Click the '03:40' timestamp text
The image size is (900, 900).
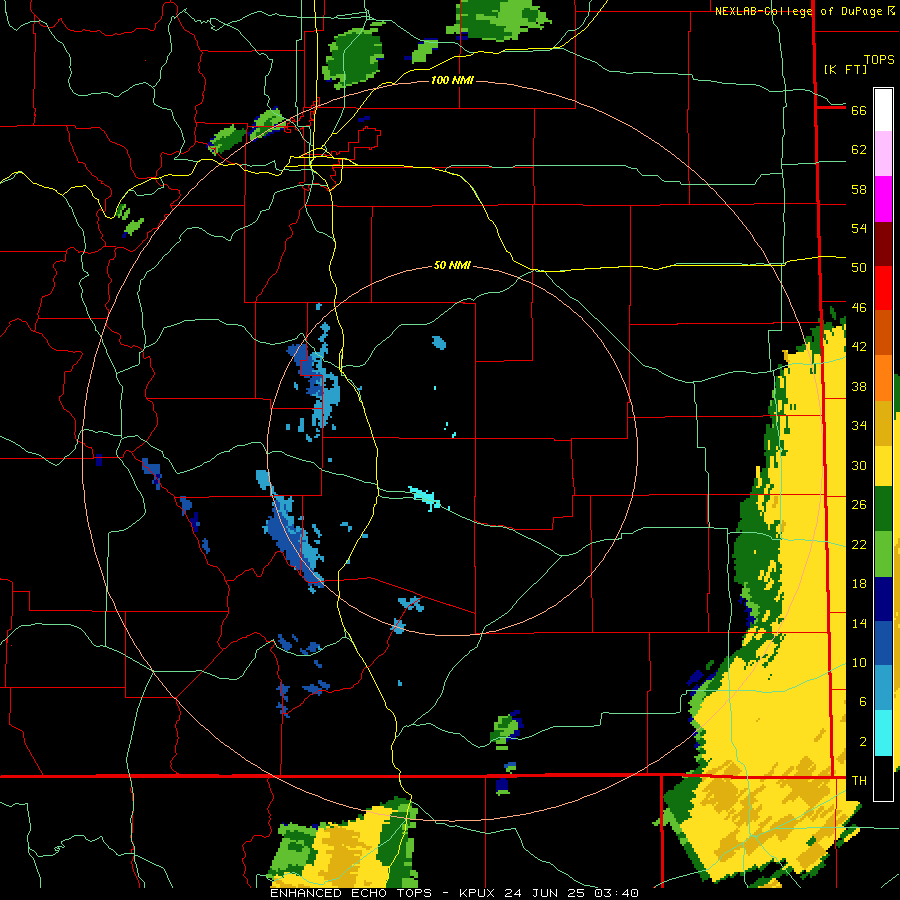[616, 893]
